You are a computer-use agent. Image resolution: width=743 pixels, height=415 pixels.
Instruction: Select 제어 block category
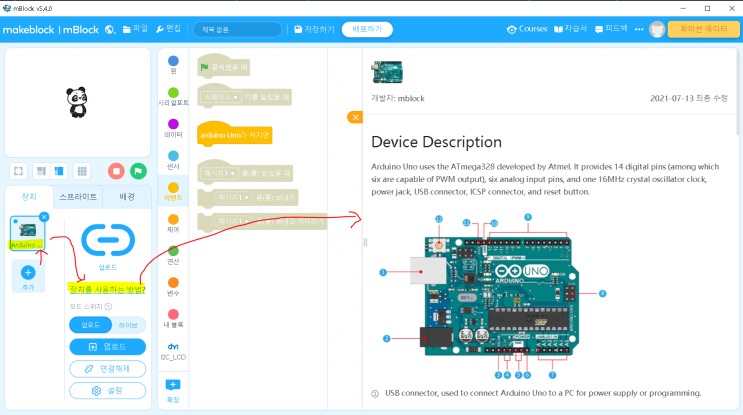pyautogui.click(x=173, y=223)
